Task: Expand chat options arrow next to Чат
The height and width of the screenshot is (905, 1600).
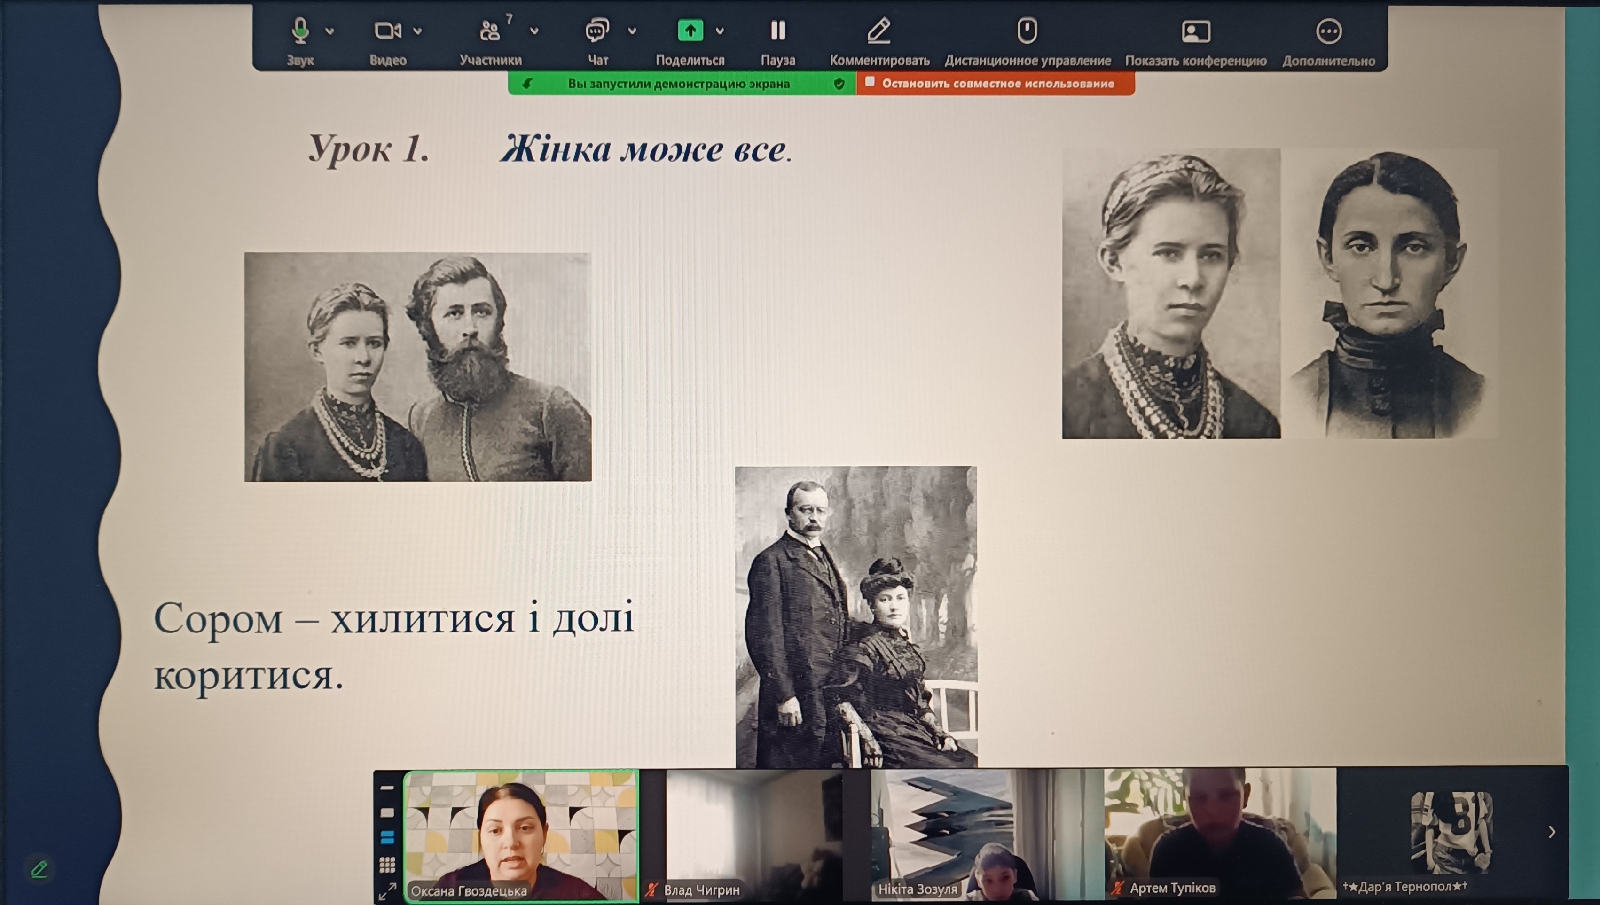Action: [632, 31]
